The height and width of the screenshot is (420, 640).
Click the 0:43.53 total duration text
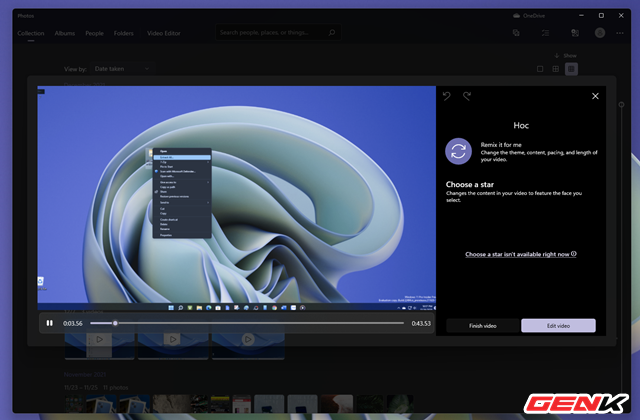[421, 323]
